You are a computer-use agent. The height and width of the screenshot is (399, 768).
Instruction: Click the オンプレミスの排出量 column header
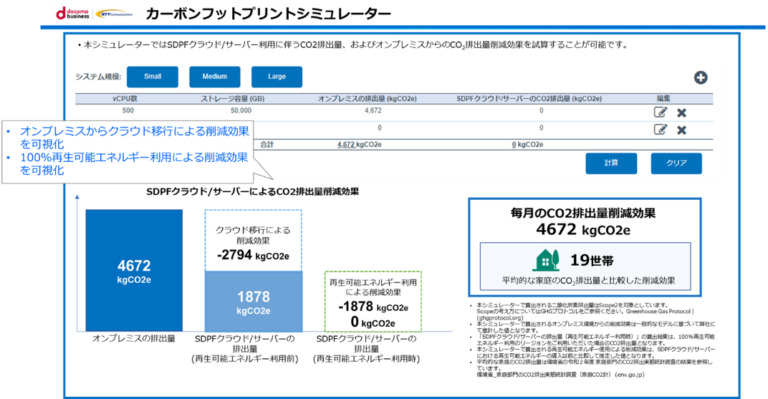367,98
